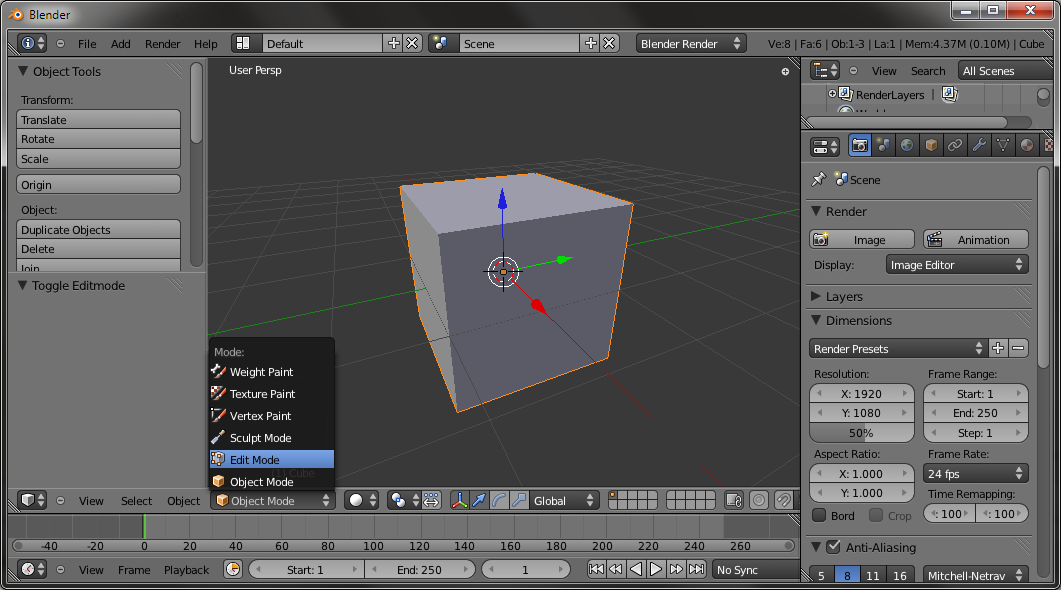
Task: Adjust the 50% resolution percentage slider
Action: (x=861, y=433)
